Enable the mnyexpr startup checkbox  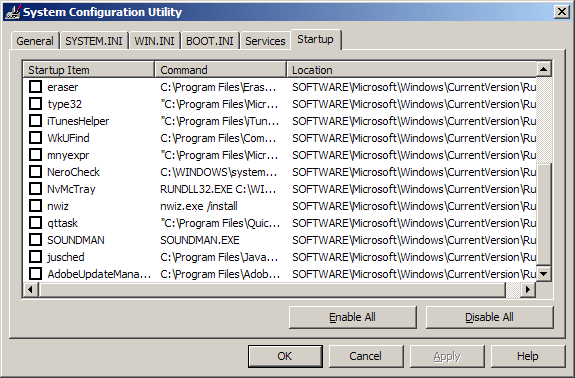pos(36,155)
